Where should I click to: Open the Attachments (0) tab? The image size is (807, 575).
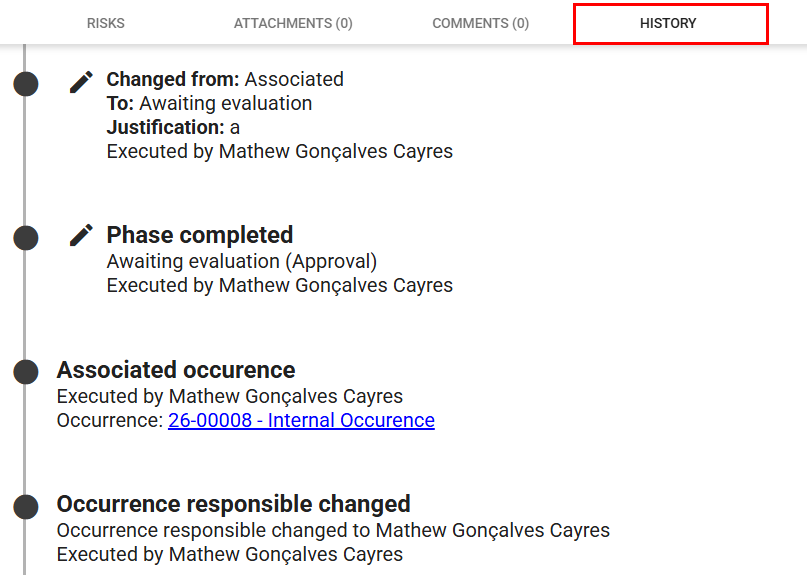pyautogui.click(x=293, y=23)
